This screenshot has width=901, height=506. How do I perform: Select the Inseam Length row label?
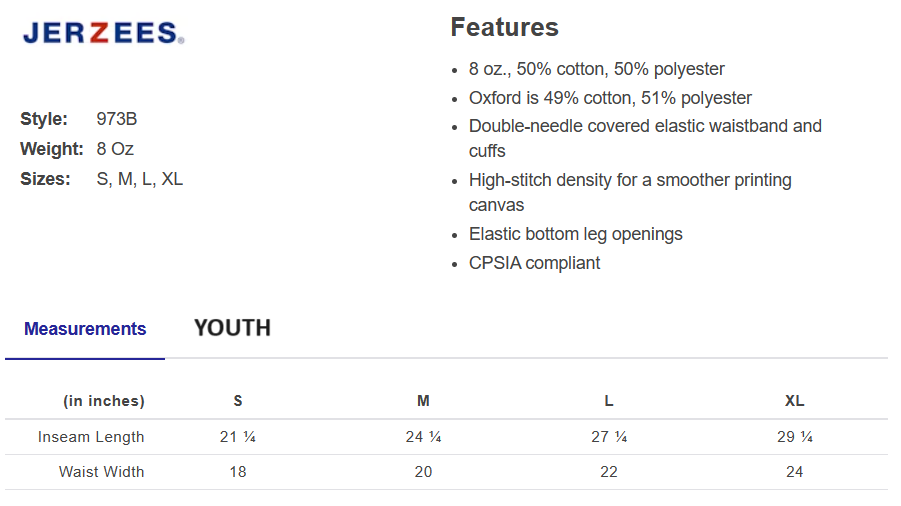coord(91,437)
